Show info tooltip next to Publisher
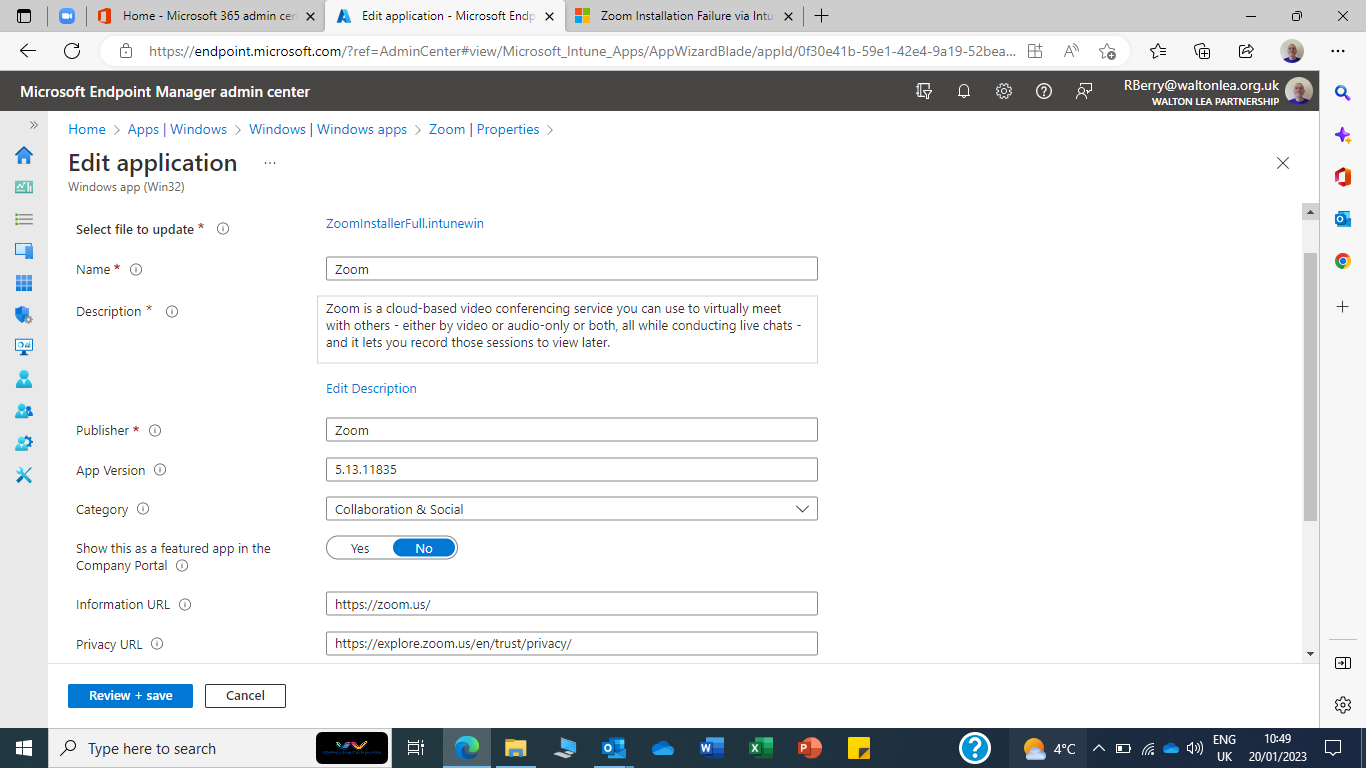 click(x=155, y=430)
